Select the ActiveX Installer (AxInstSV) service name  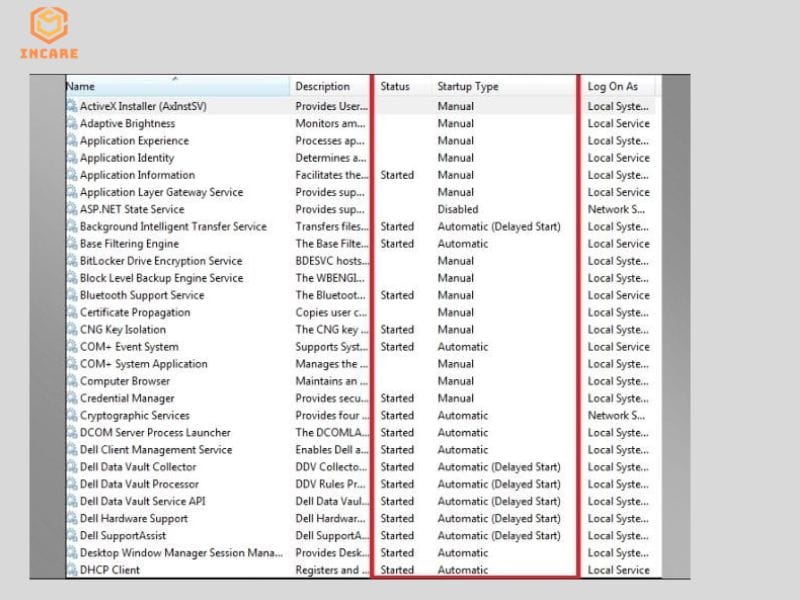[x=143, y=106]
